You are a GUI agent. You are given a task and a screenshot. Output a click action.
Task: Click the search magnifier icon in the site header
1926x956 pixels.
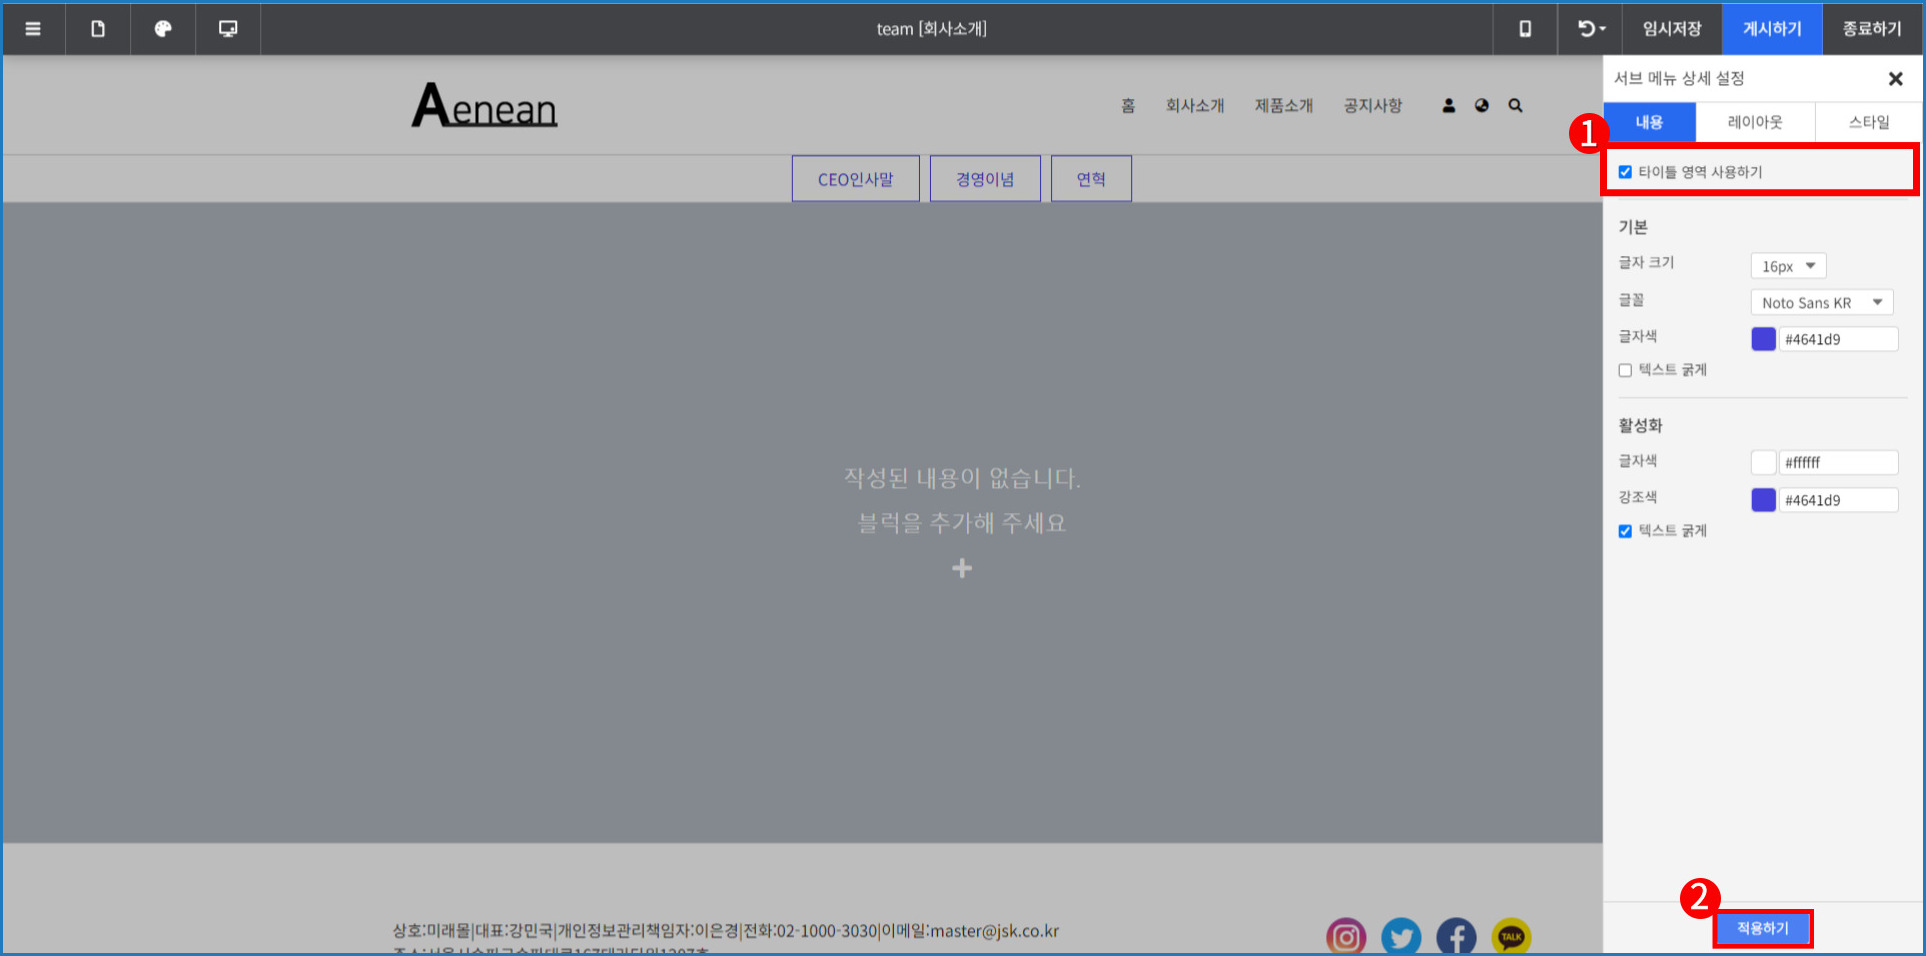pos(1515,105)
